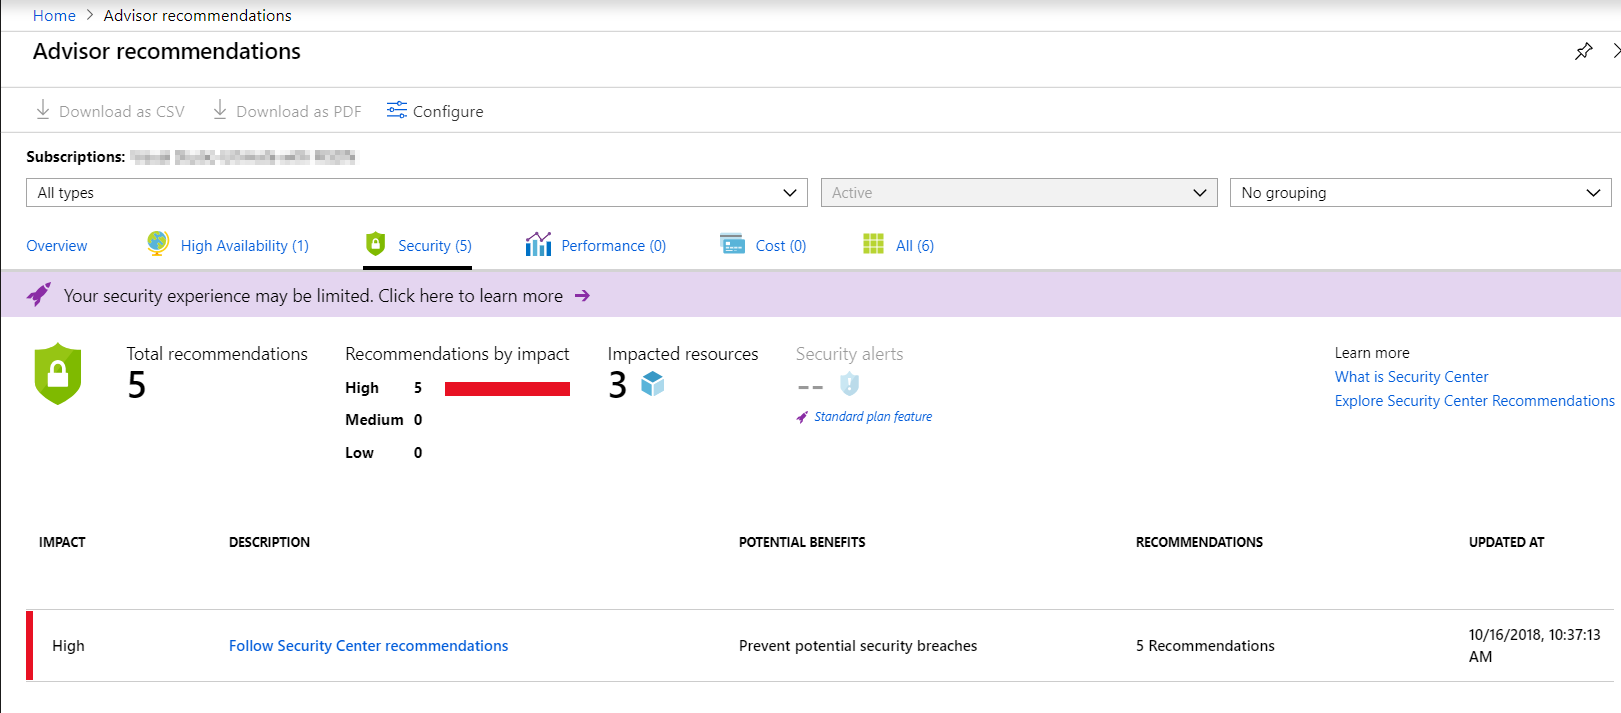Click the All grid icon
The width and height of the screenshot is (1621, 713).
(x=874, y=244)
